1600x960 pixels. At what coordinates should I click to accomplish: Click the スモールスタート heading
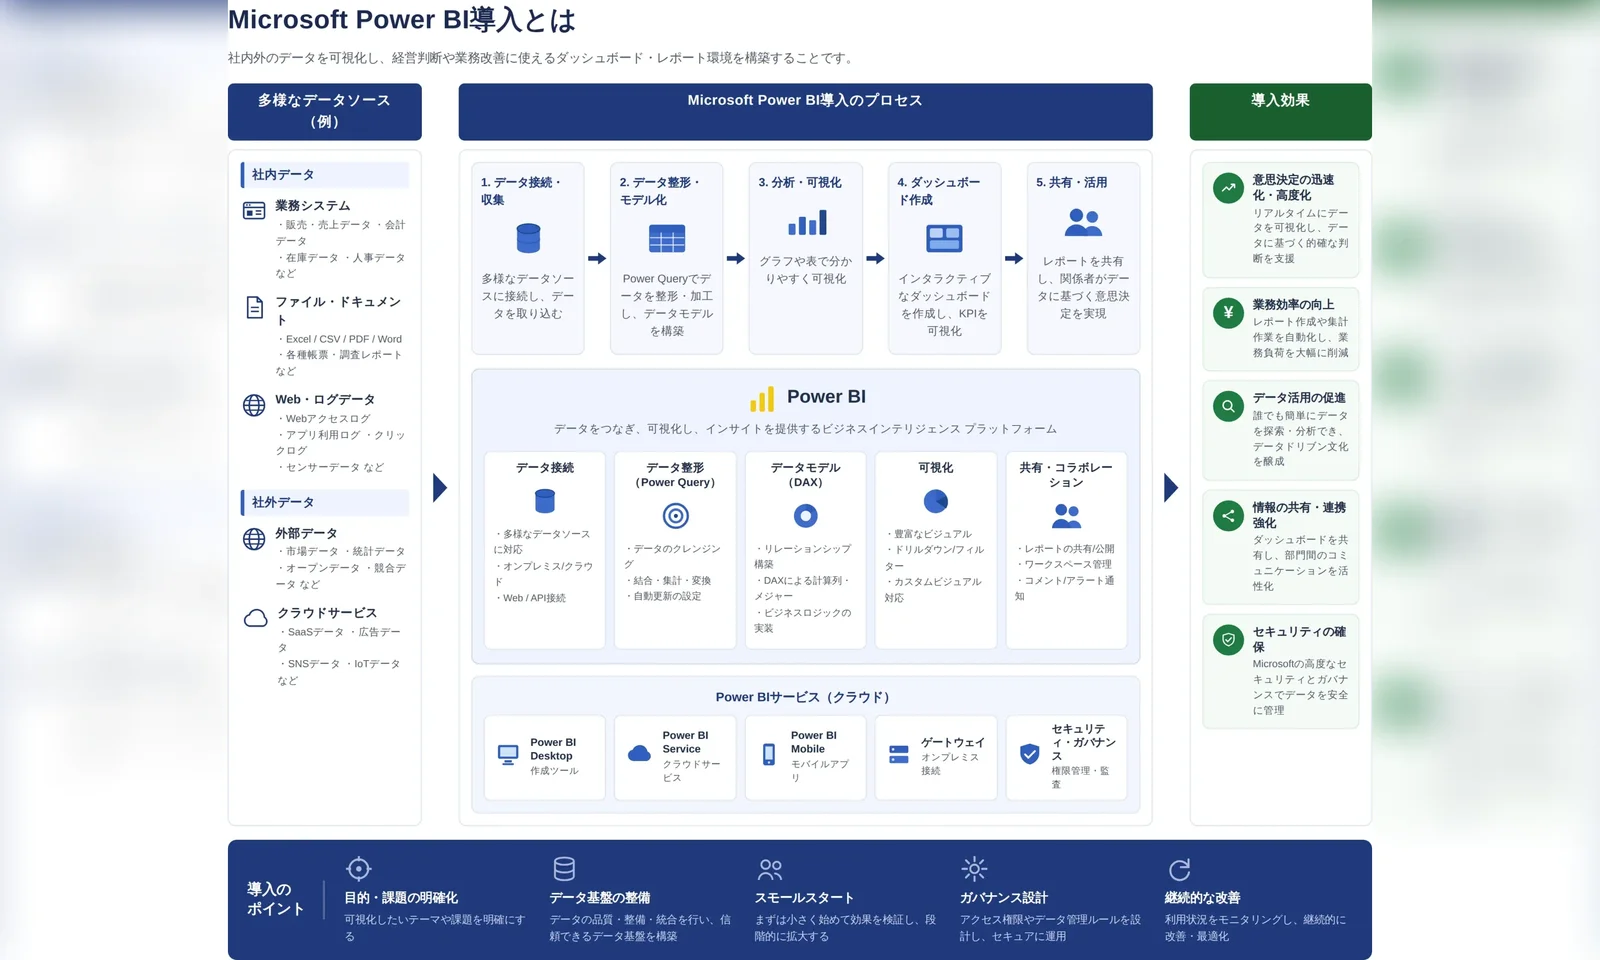pyautogui.click(x=804, y=898)
